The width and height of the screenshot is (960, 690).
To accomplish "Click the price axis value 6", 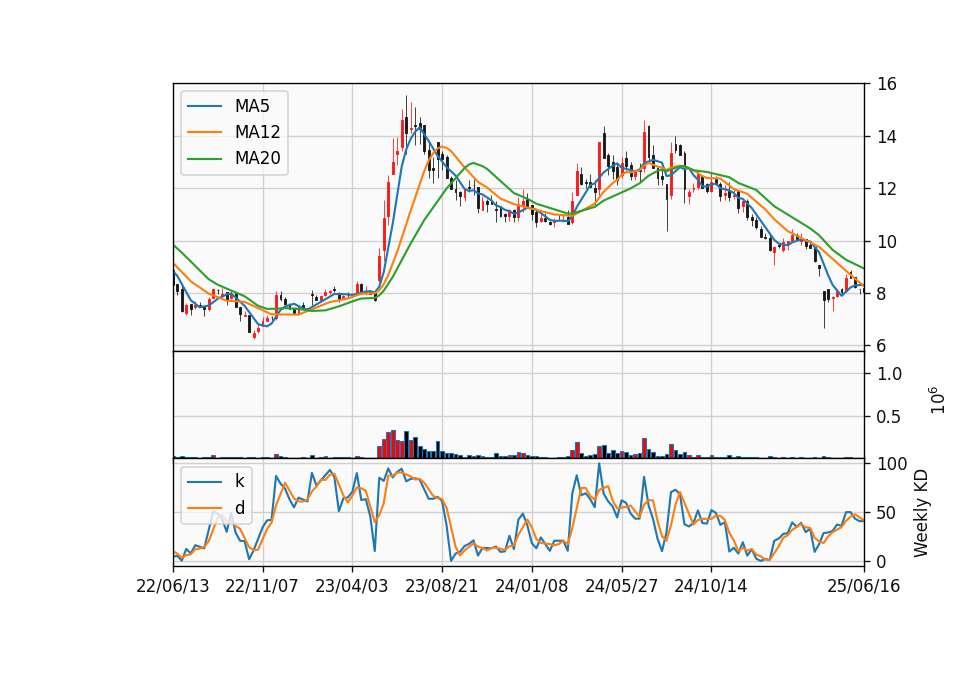I will (882, 347).
